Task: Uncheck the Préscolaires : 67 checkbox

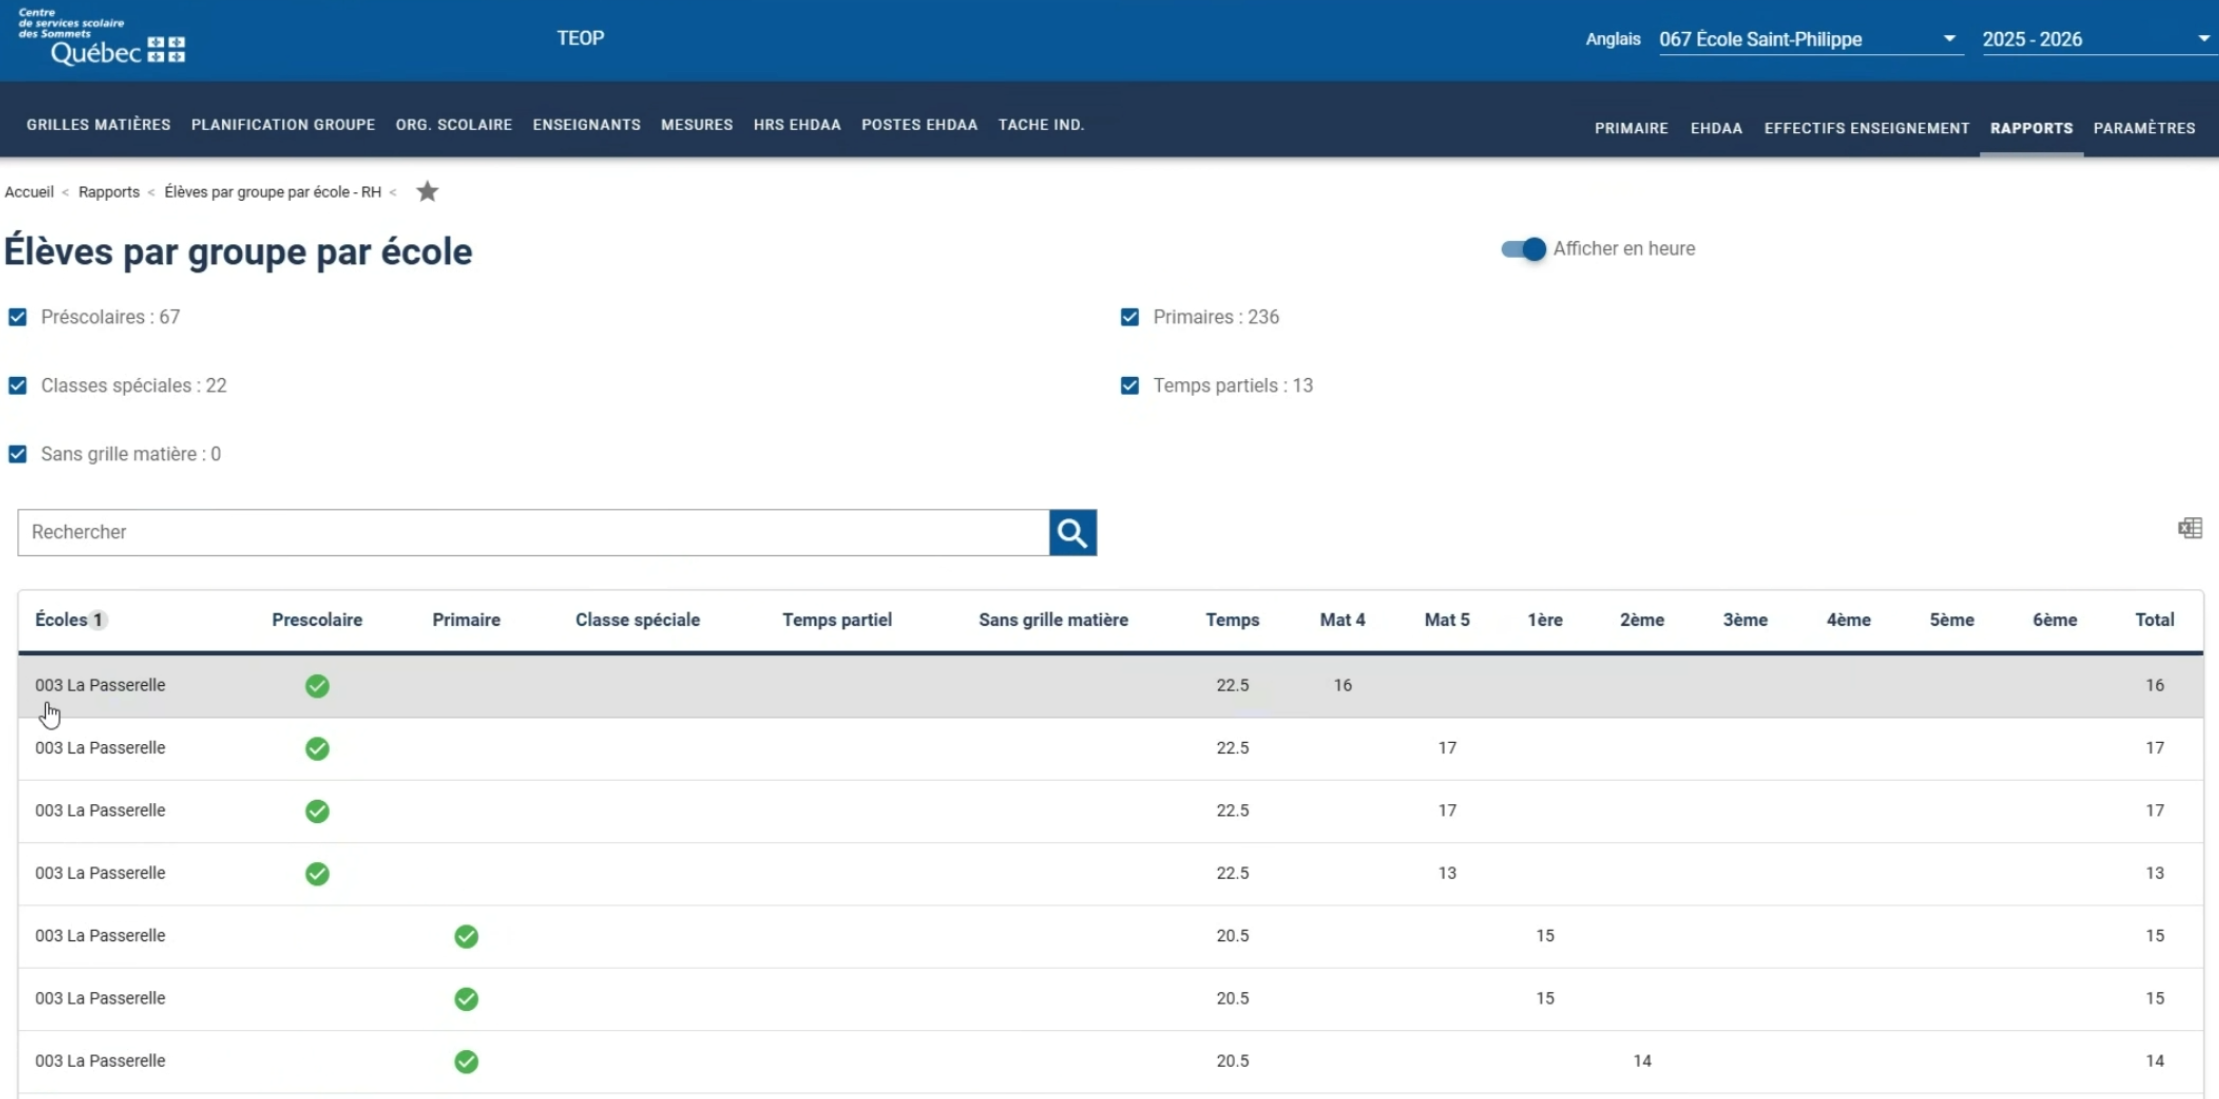Action: click(x=17, y=317)
